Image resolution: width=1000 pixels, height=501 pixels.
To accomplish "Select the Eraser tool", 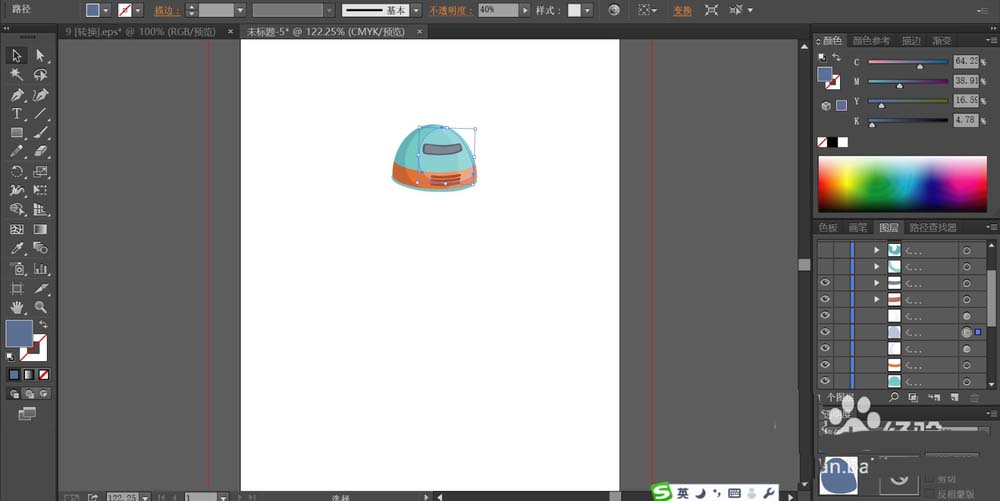I will click(40, 152).
